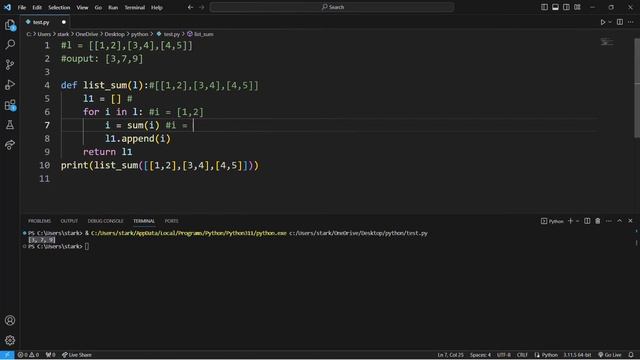Click the command center Search box
Viewport: 640px width, 360px height.
[x=332, y=7]
